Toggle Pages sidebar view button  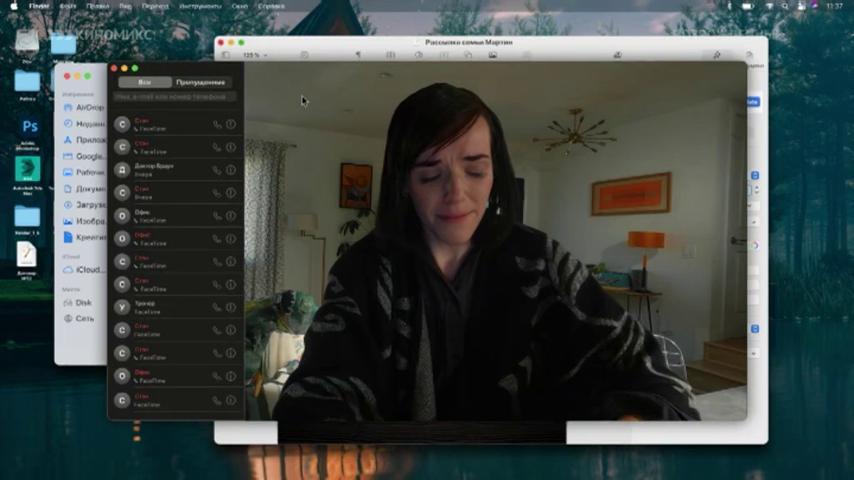click(226, 55)
